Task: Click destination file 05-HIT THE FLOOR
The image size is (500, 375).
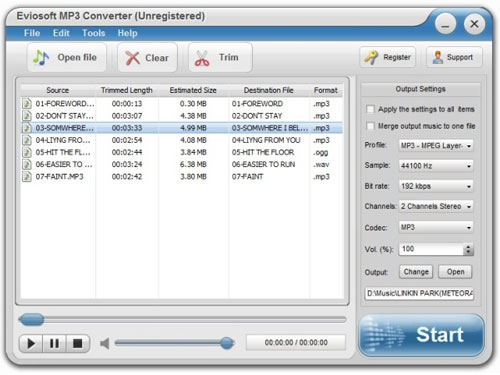Action: [x=263, y=152]
